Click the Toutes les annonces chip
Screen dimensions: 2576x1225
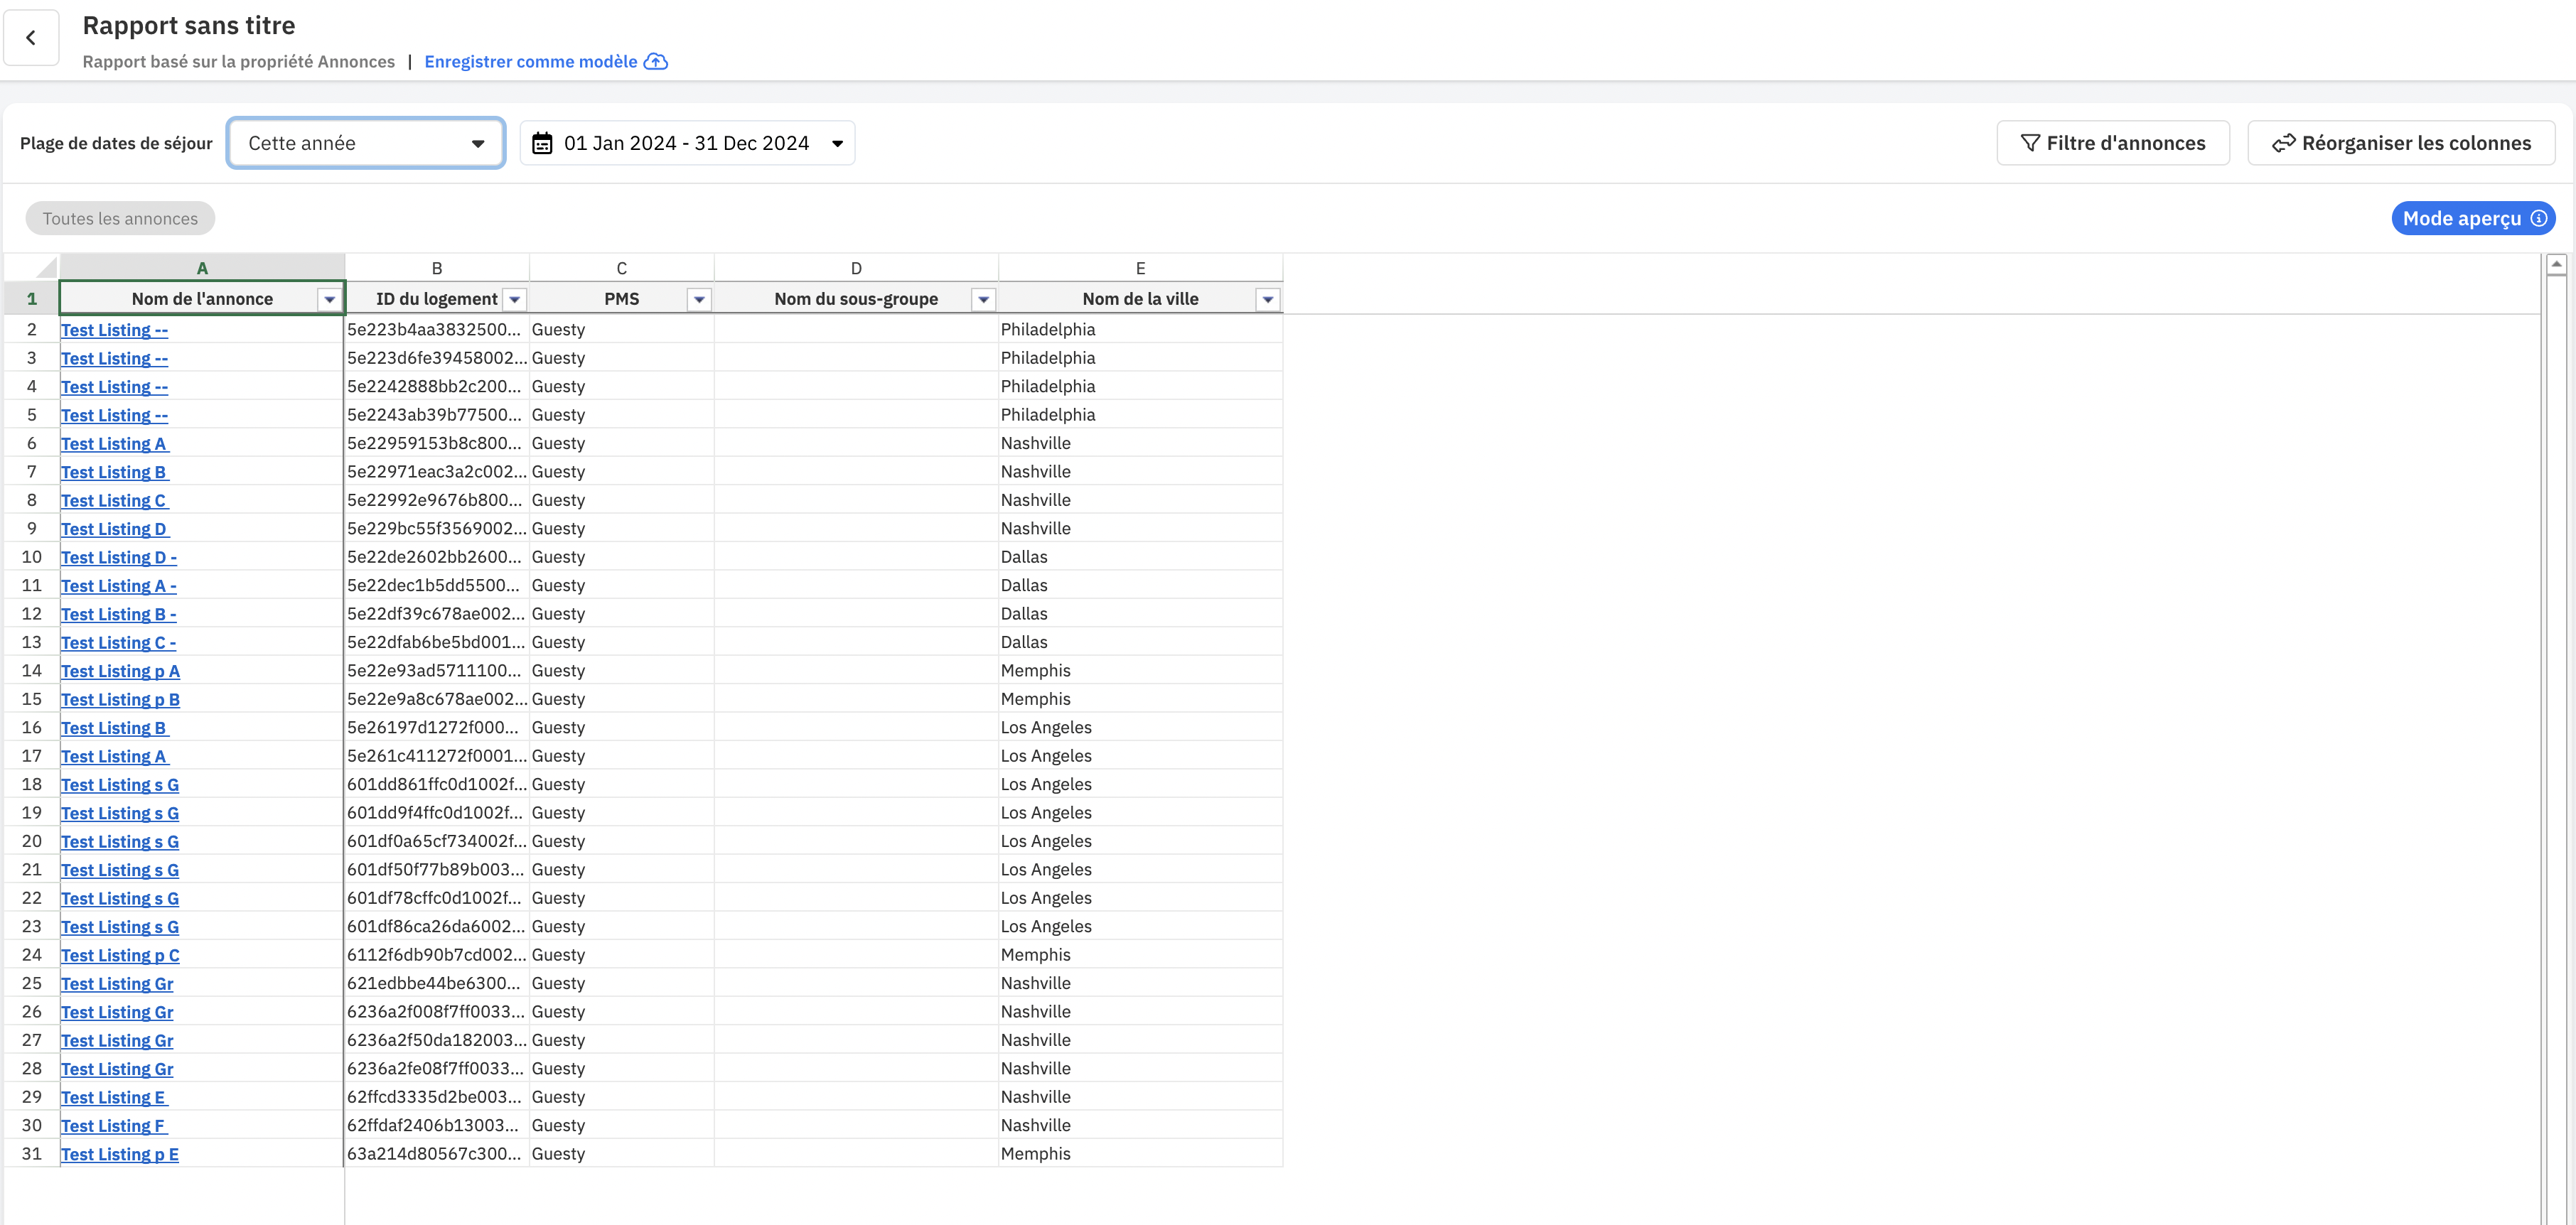pyautogui.click(x=120, y=218)
